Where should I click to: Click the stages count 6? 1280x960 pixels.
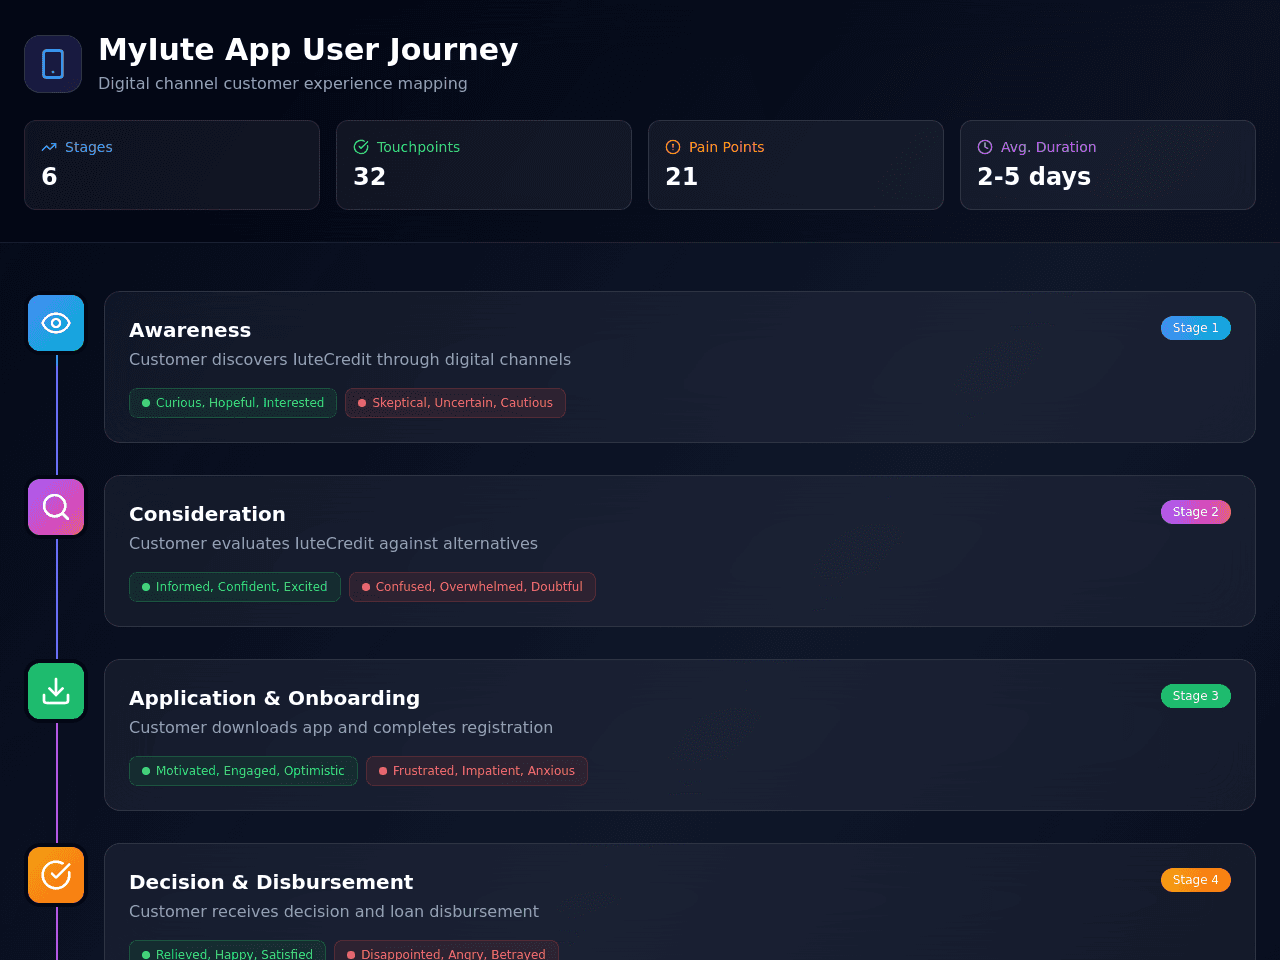(x=49, y=177)
